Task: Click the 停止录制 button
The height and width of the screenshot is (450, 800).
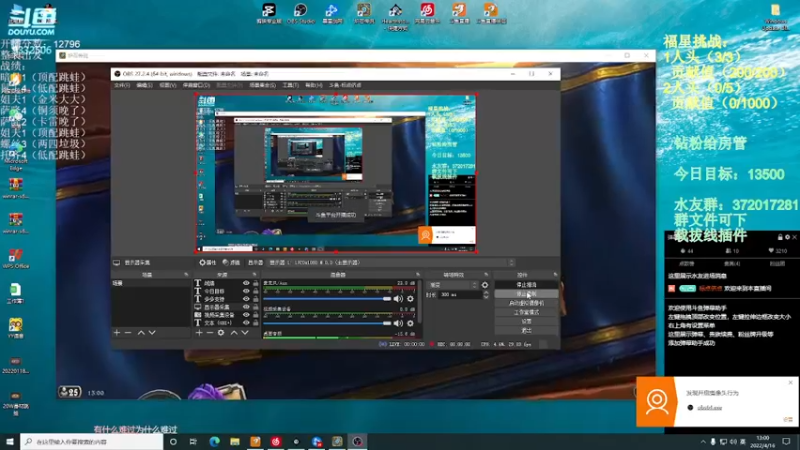Action: click(526, 294)
